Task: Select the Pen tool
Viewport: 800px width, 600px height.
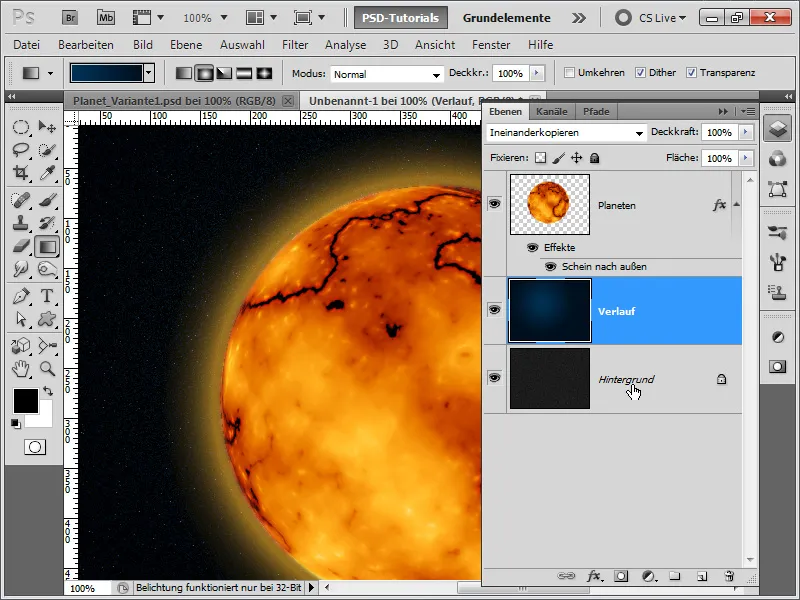Action: [x=20, y=296]
